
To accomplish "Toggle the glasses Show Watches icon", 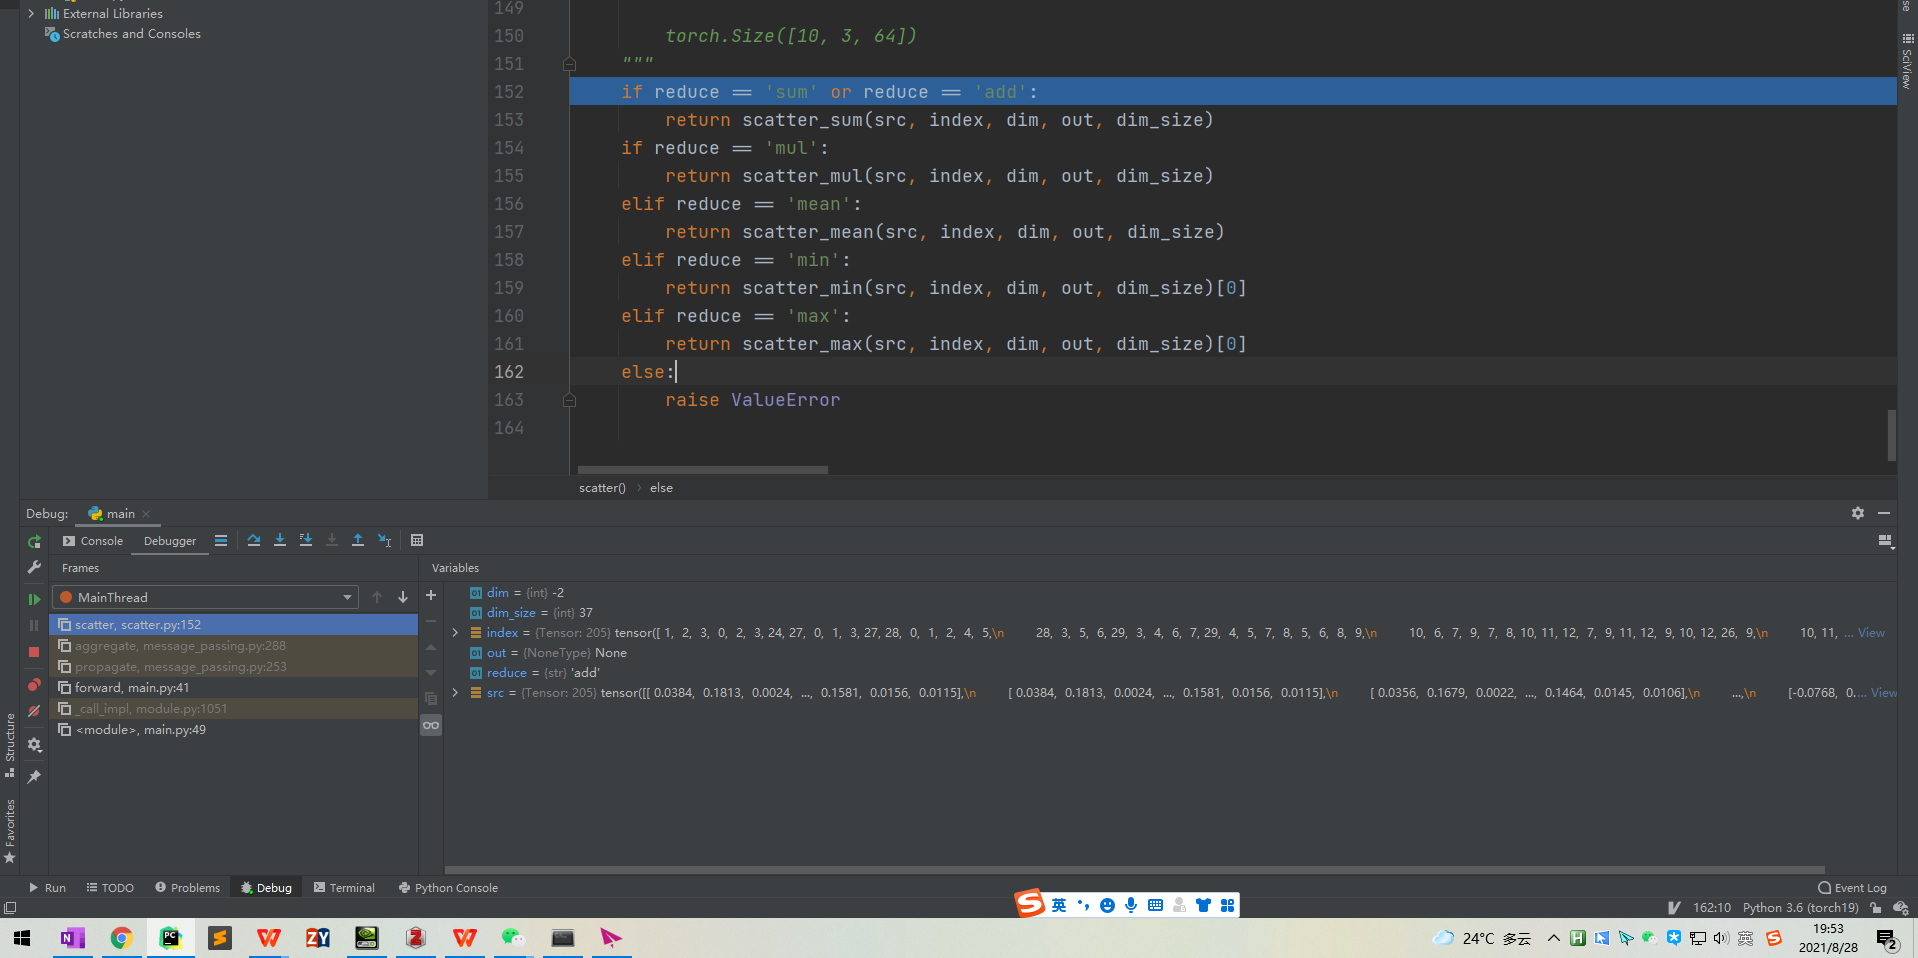I will (x=431, y=725).
